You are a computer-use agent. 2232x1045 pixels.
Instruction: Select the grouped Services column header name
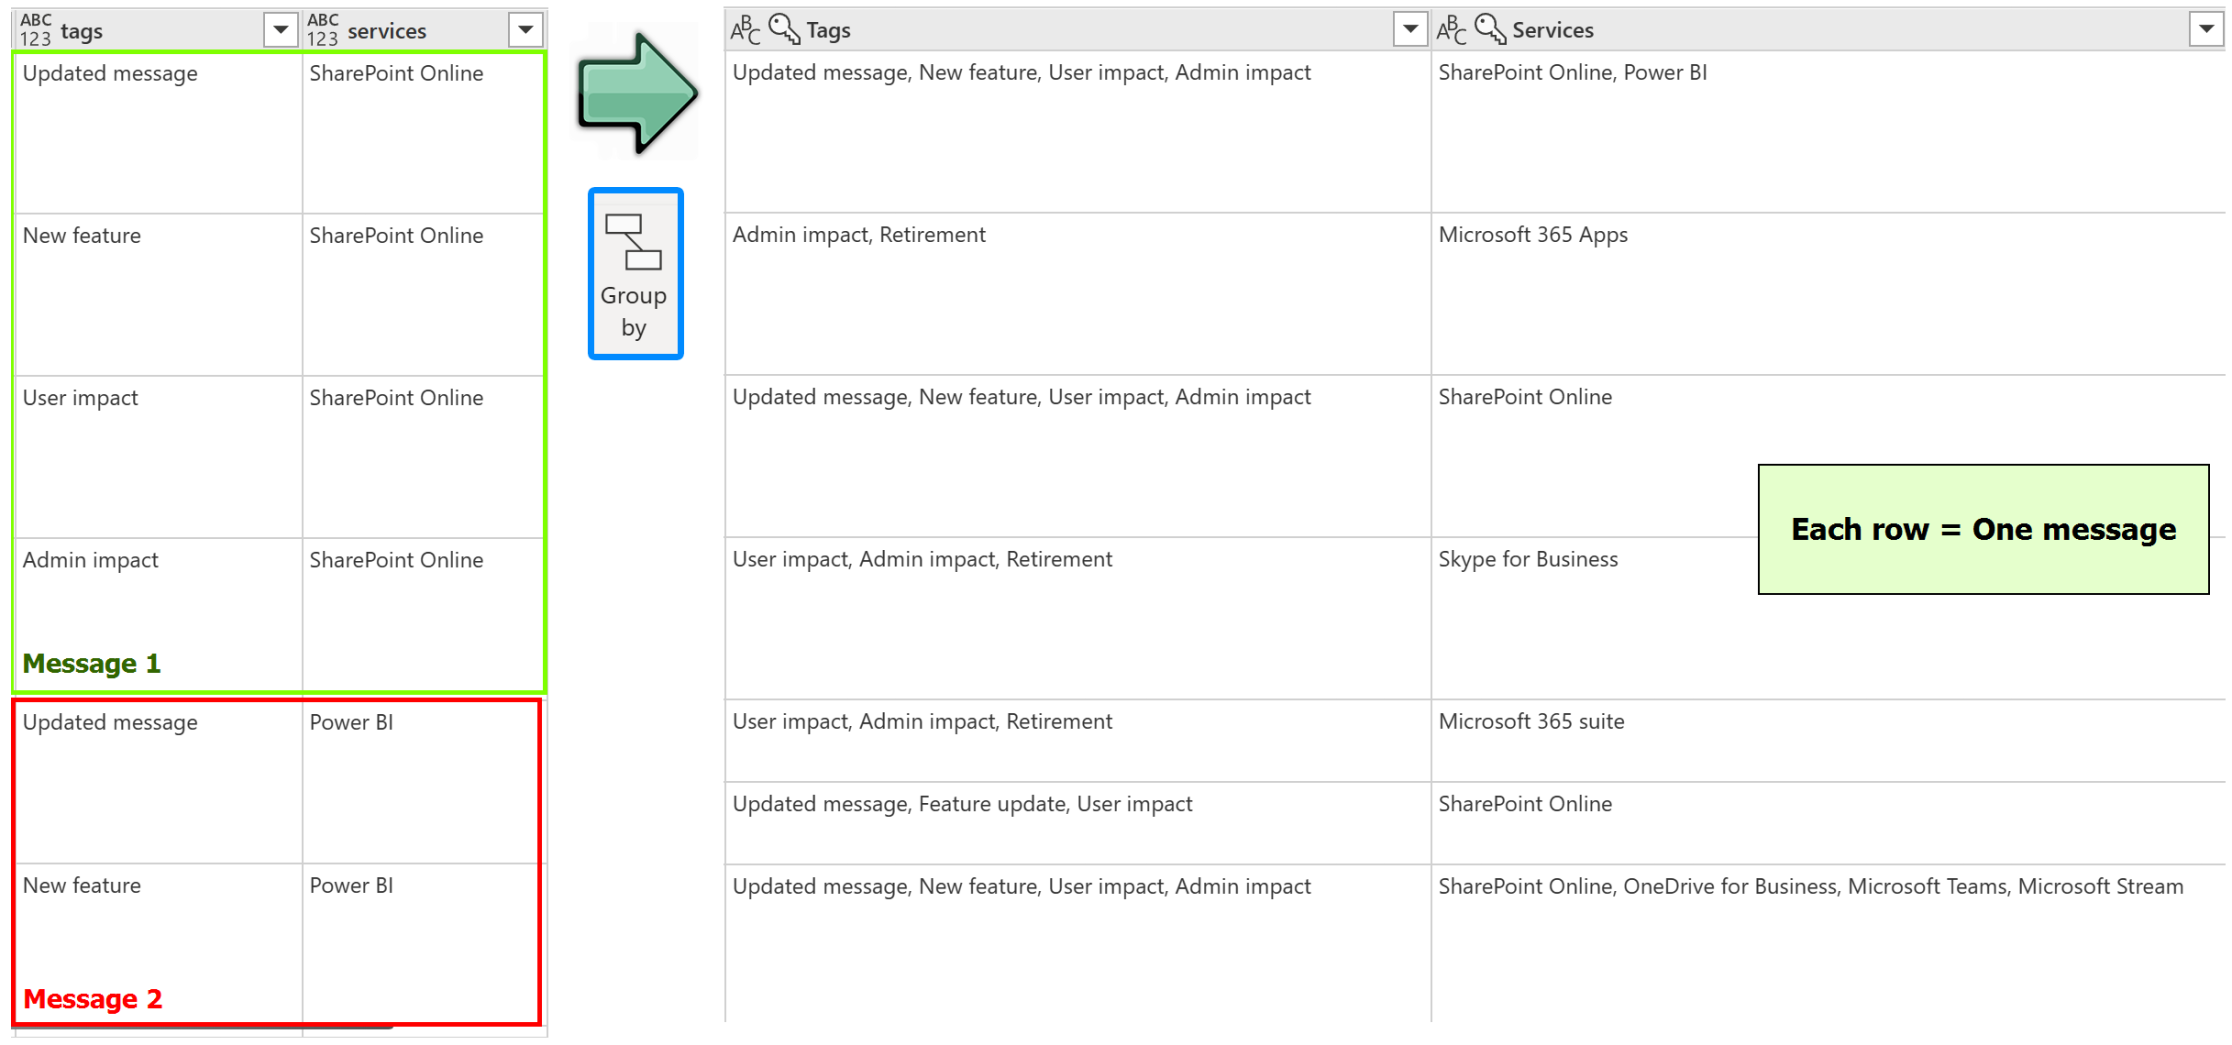[x=1552, y=30]
